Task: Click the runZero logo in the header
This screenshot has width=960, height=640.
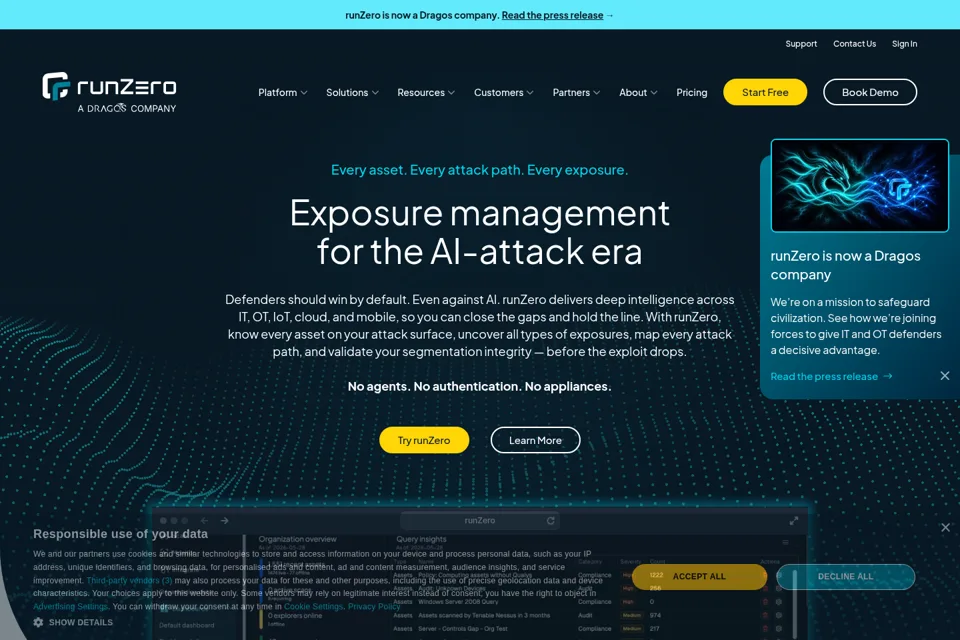Action: (109, 93)
